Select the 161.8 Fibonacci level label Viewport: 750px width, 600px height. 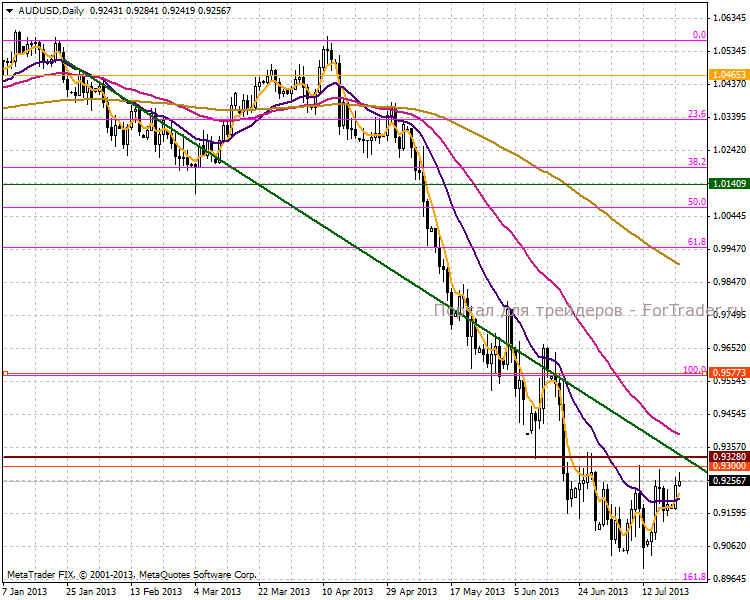(695, 577)
